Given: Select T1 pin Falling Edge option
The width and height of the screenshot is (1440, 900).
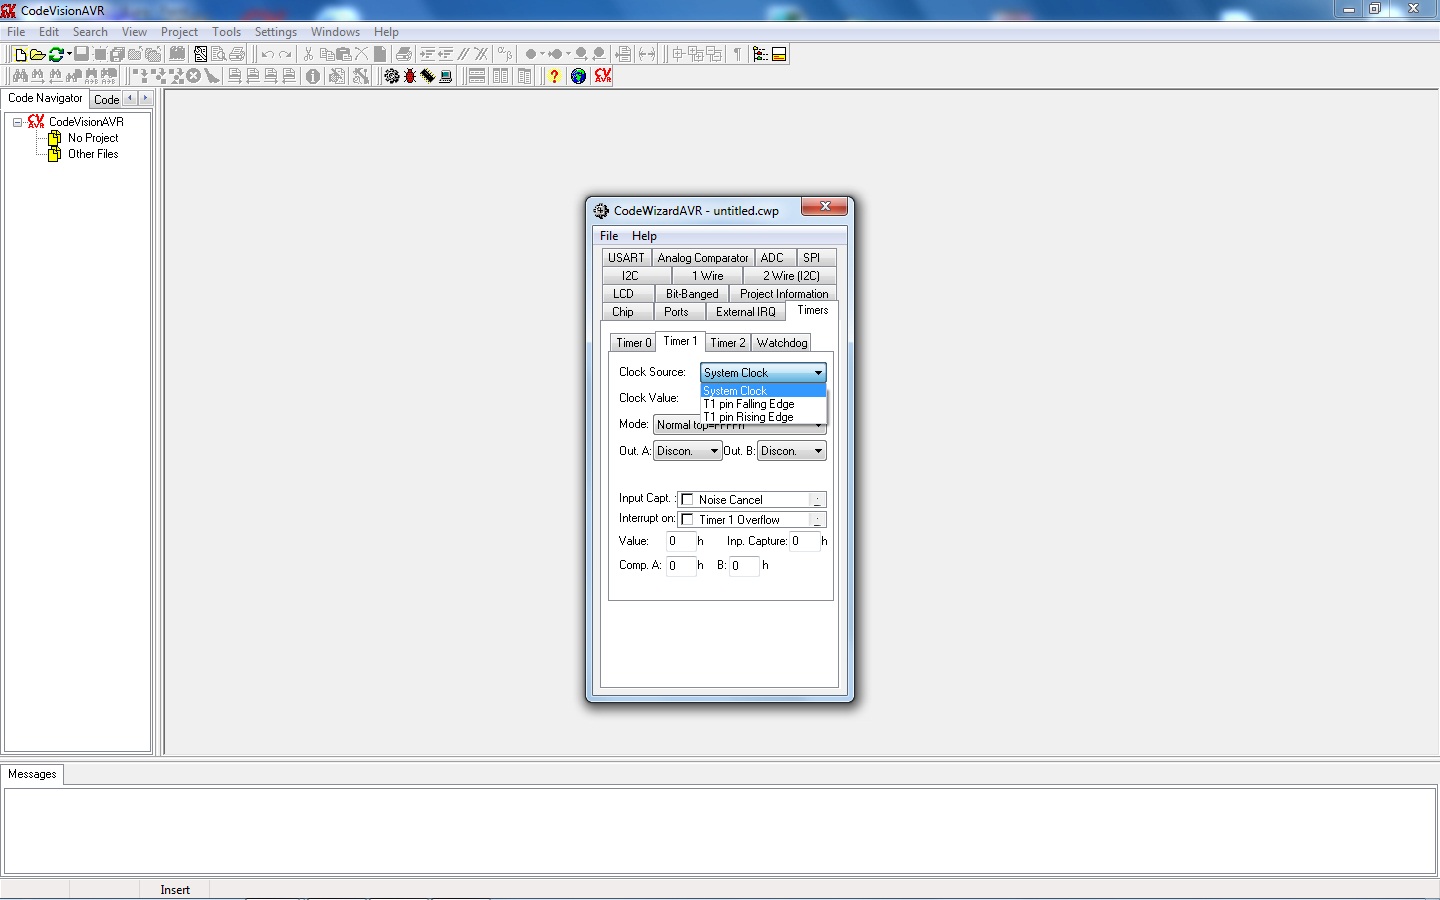Looking at the screenshot, I should tap(749, 404).
